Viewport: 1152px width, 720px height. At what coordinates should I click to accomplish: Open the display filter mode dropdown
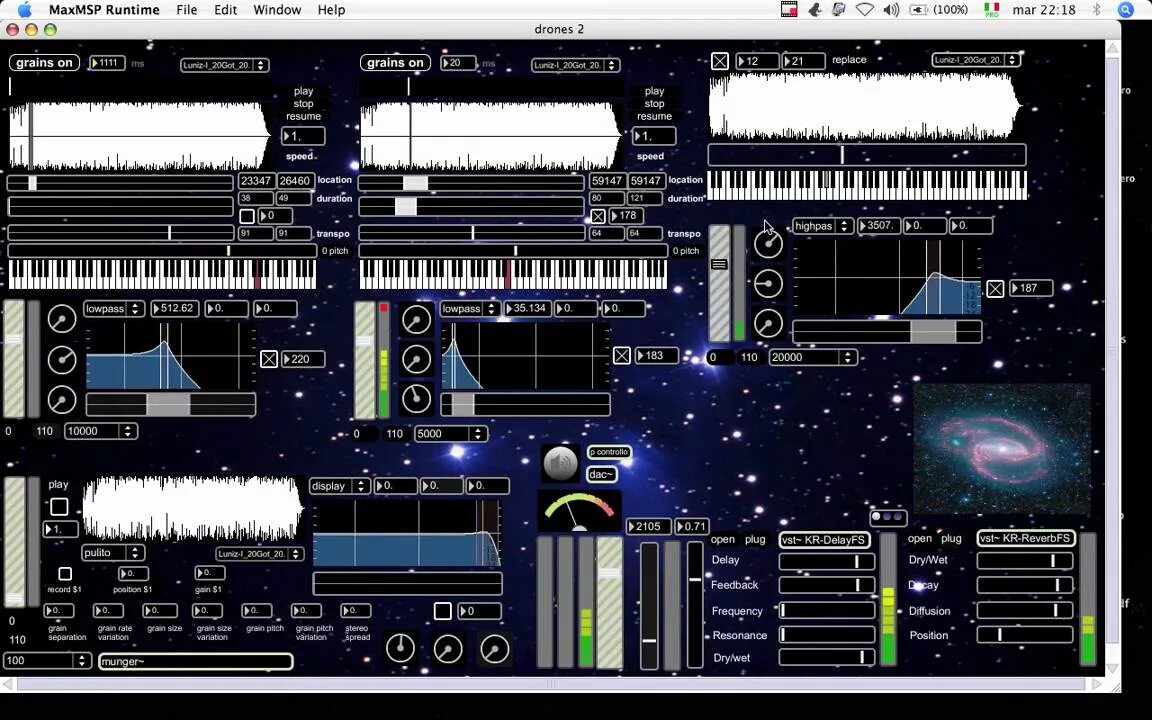pyautogui.click(x=339, y=486)
